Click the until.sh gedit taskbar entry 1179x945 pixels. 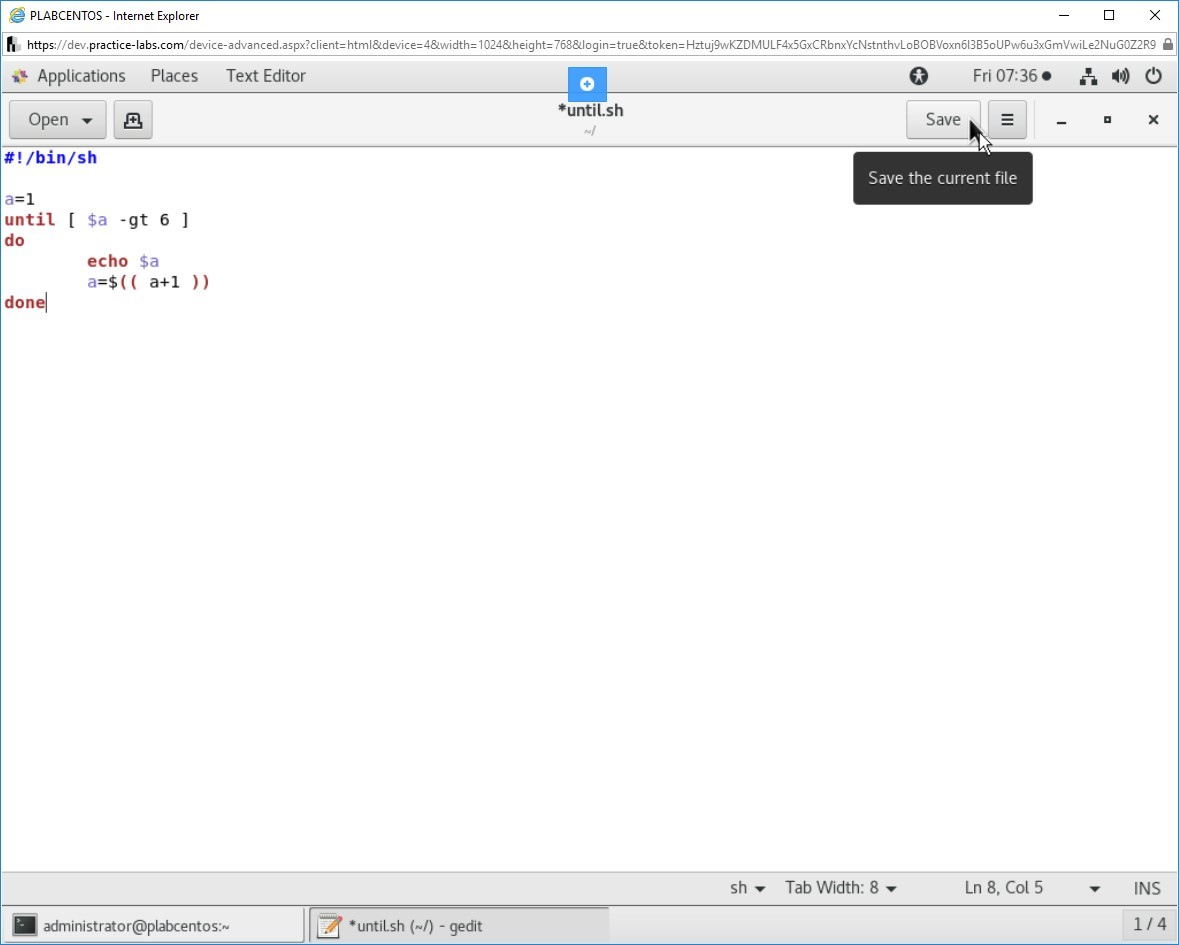[458, 926]
